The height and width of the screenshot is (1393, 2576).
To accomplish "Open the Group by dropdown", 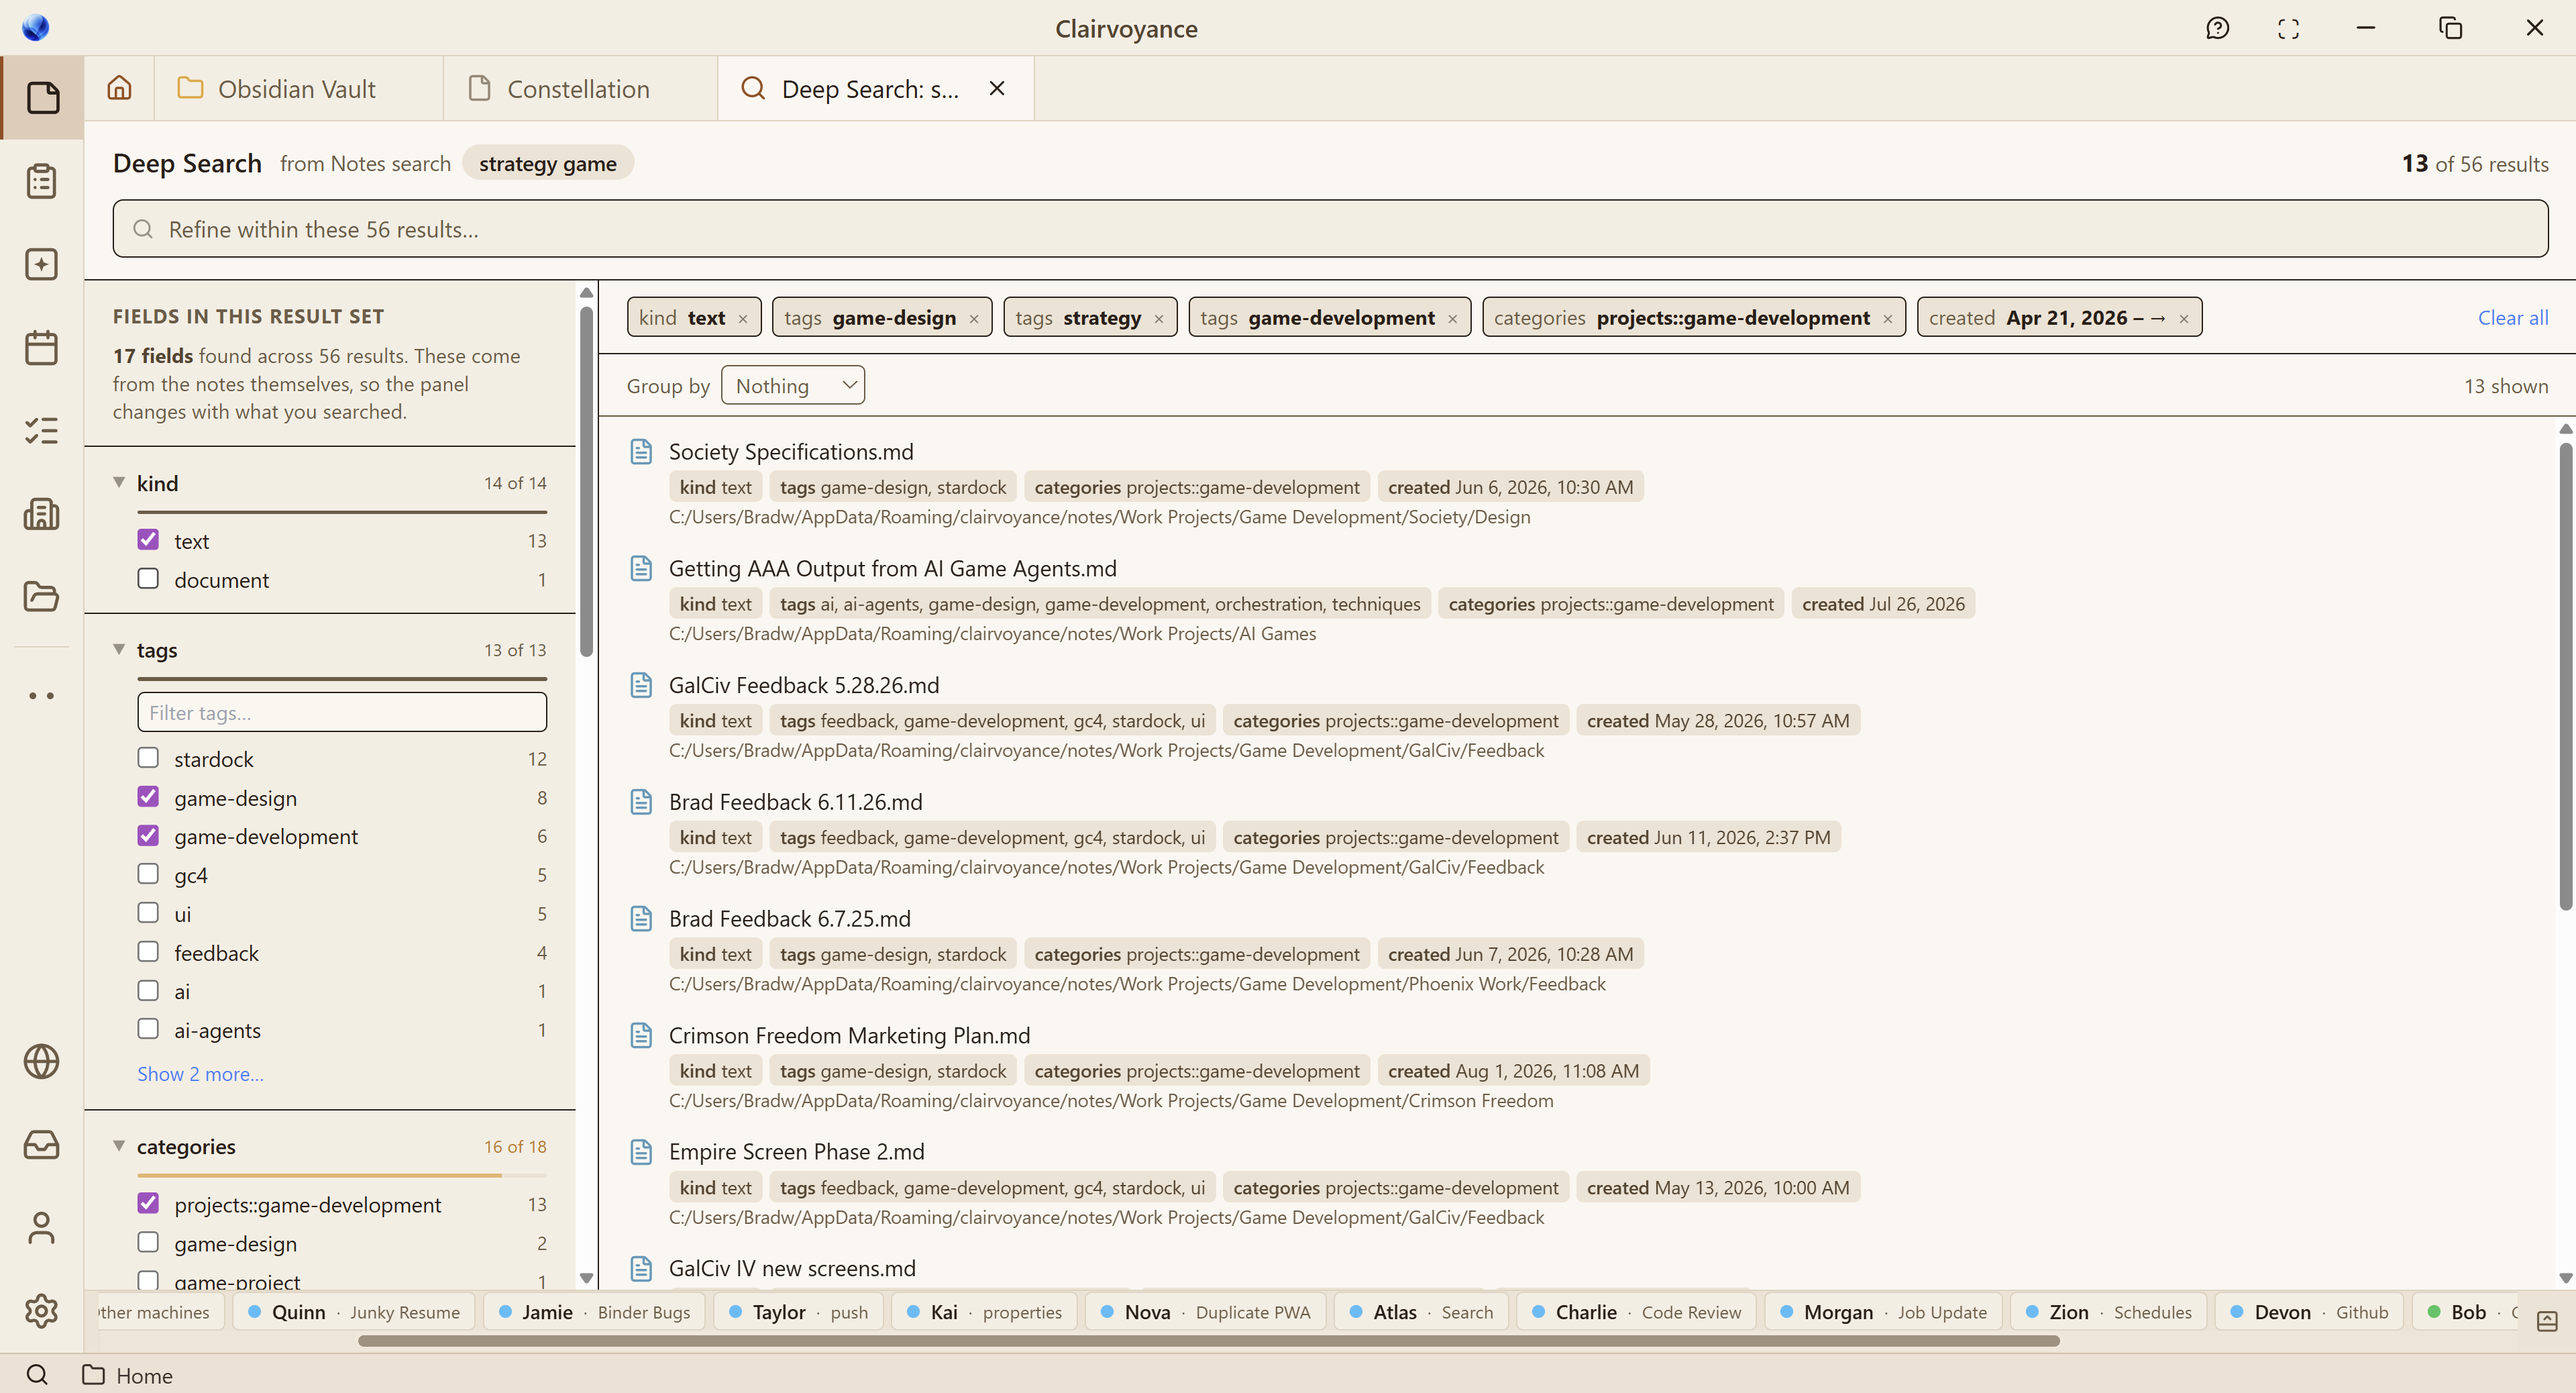I will tap(793, 385).
